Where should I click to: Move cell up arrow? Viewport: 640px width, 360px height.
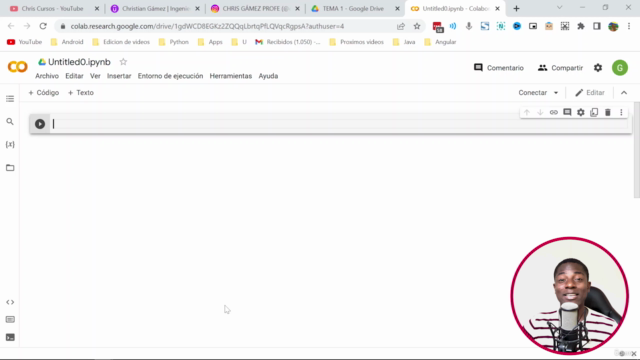pyautogui.click(x=527, y=112)
